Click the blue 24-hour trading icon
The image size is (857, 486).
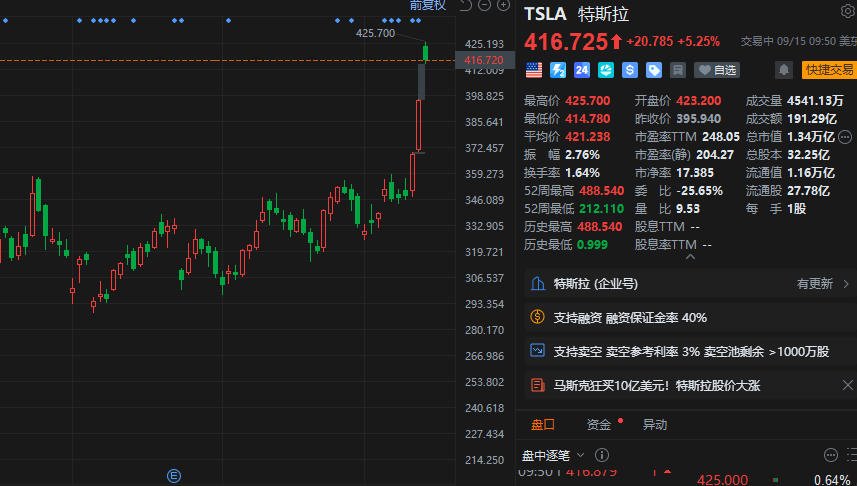(x=582, y=70)
